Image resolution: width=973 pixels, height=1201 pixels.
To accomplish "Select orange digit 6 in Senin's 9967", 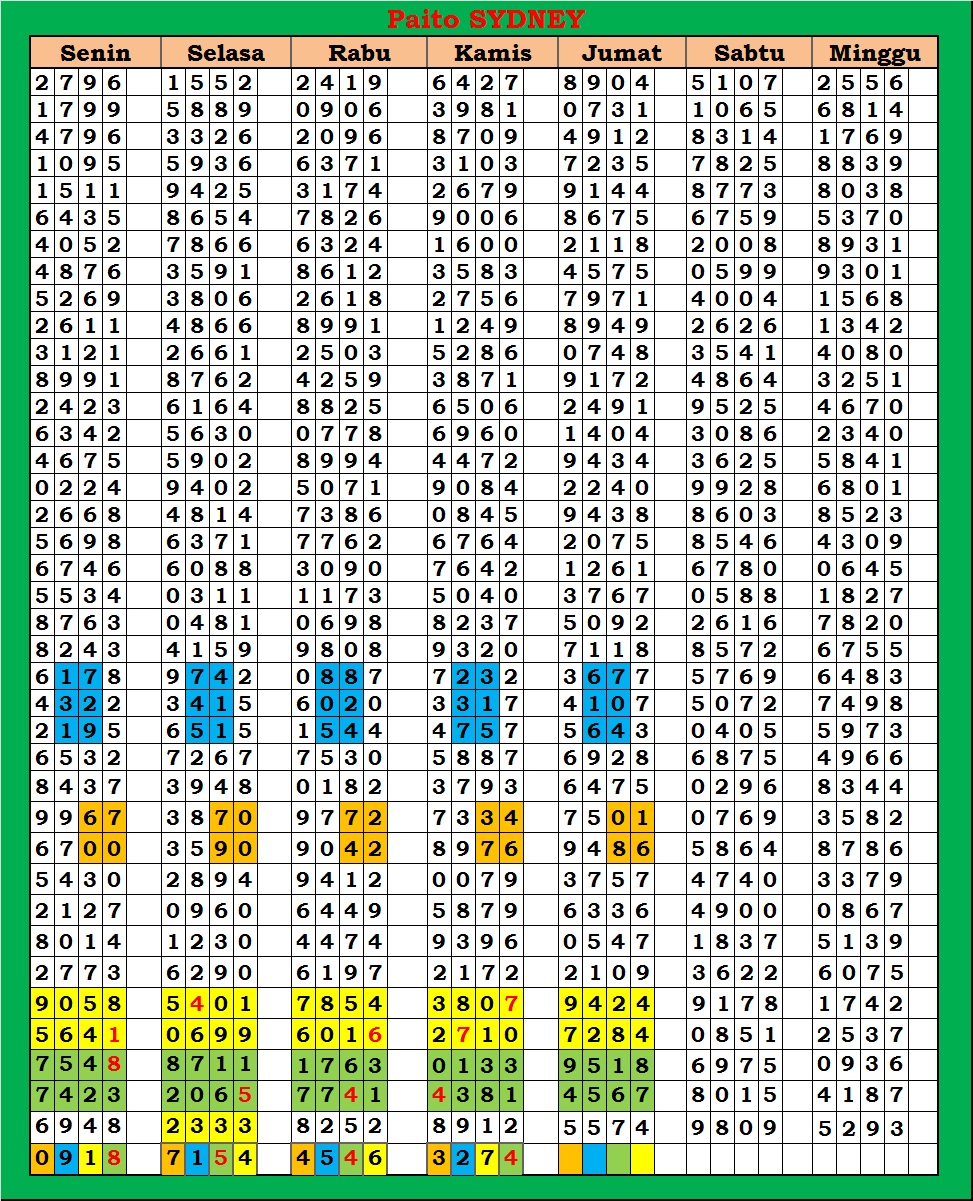I will point(90,817).
